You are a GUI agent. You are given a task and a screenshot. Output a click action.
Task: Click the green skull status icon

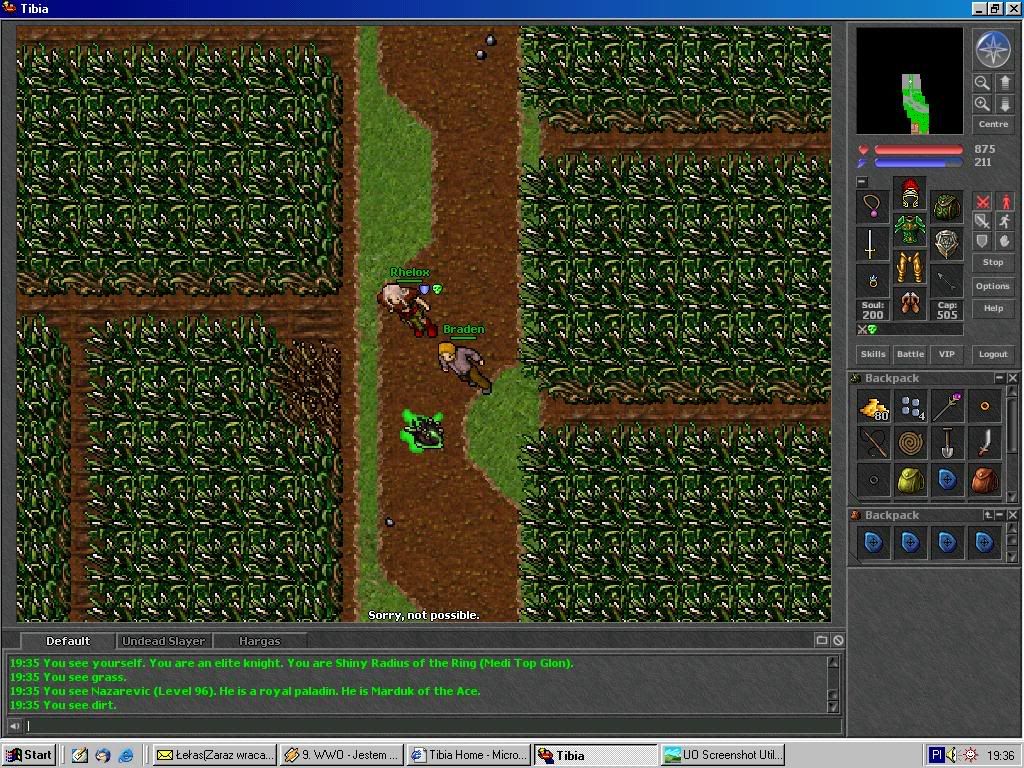pos(872,330)
